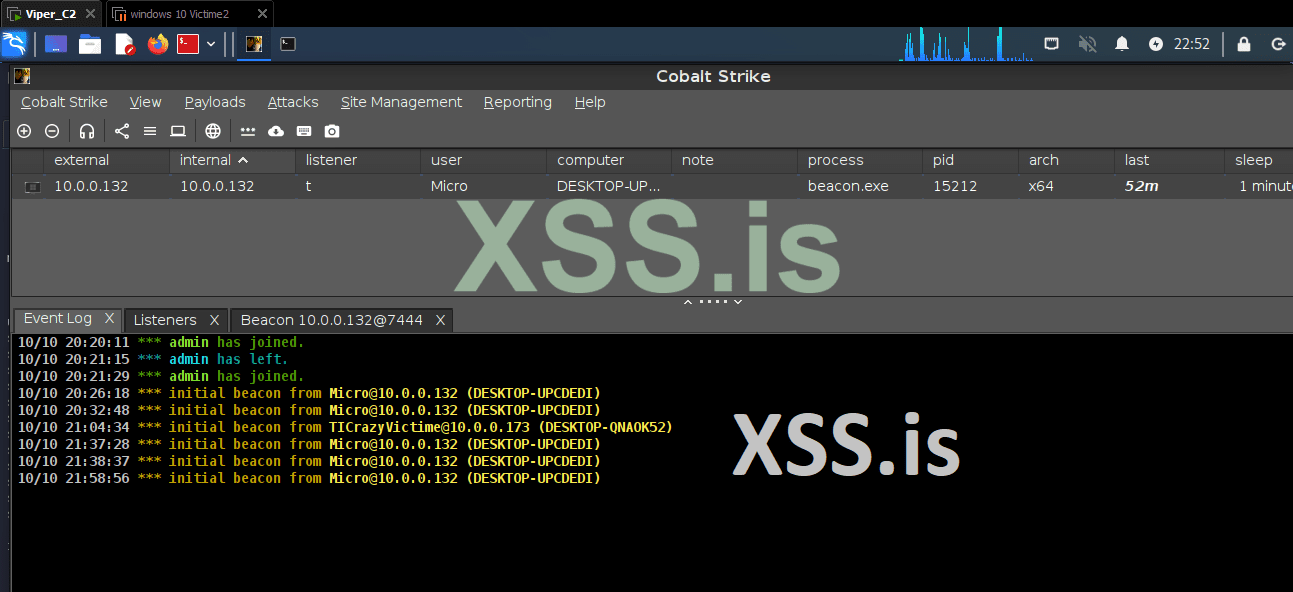The height and width of the screenshot is (592, 1293).
Task: Sort by the sleep column header
Action: tap(1257, 160)
